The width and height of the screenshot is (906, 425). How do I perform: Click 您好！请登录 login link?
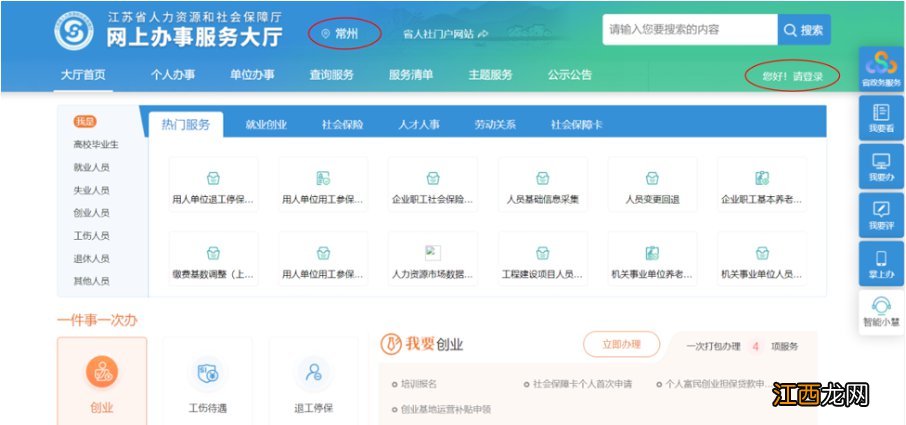tap(792, 76)
